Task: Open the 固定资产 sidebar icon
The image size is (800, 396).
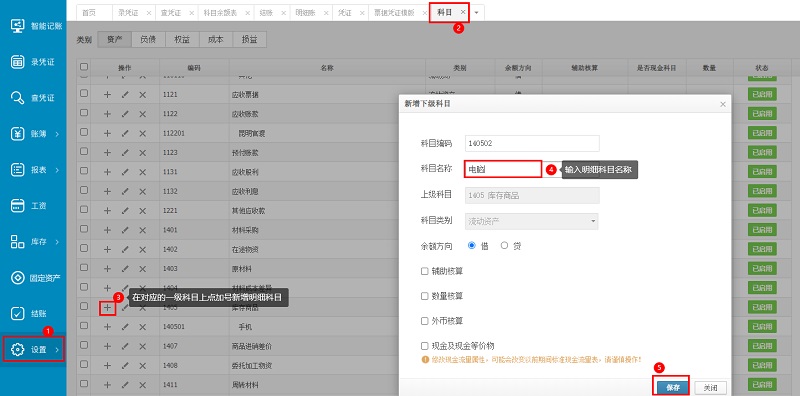Action: click(18, 278)
